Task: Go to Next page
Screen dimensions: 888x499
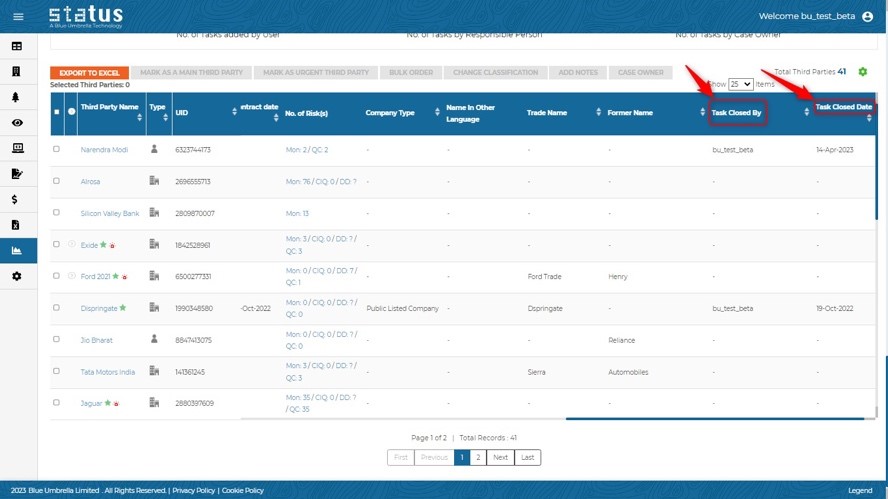Action: click(500, 457)
